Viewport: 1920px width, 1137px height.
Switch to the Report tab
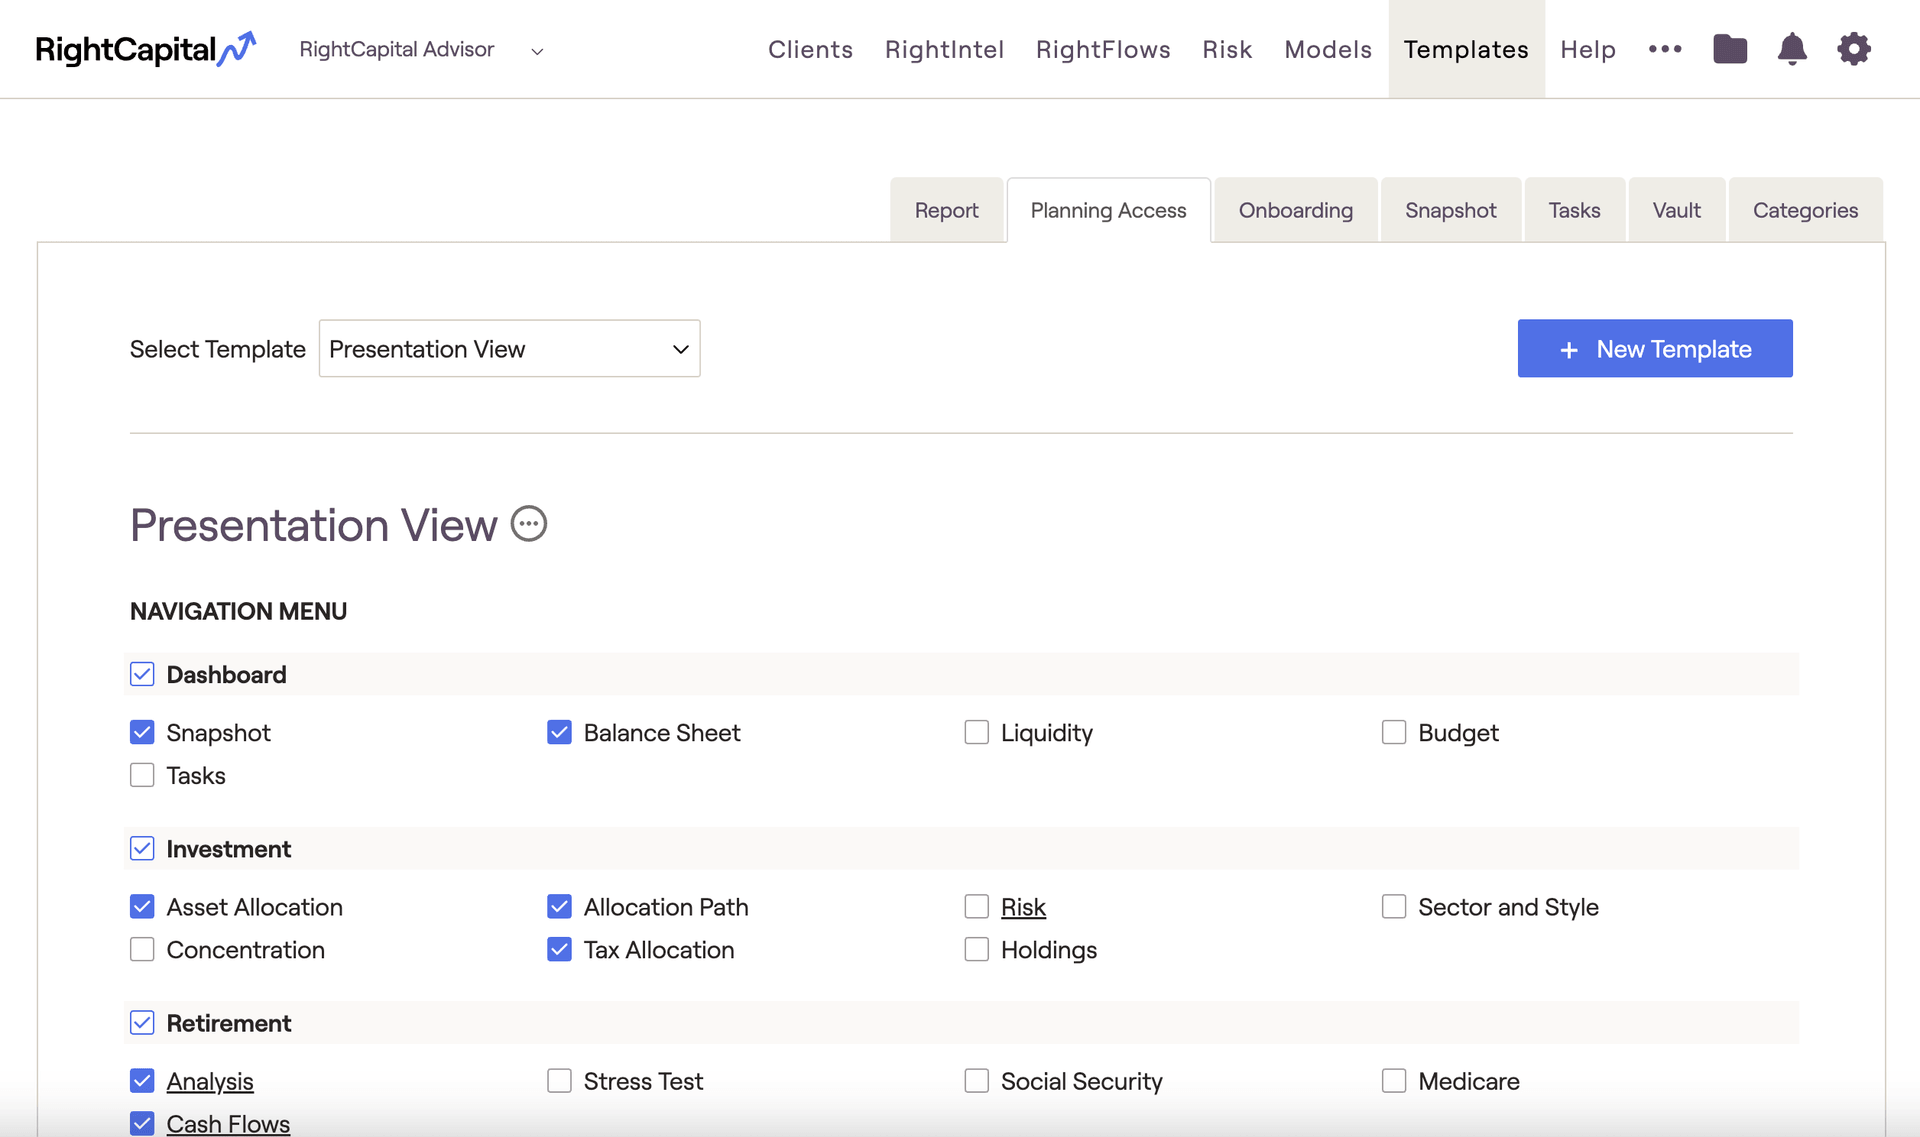pos(946,210)
